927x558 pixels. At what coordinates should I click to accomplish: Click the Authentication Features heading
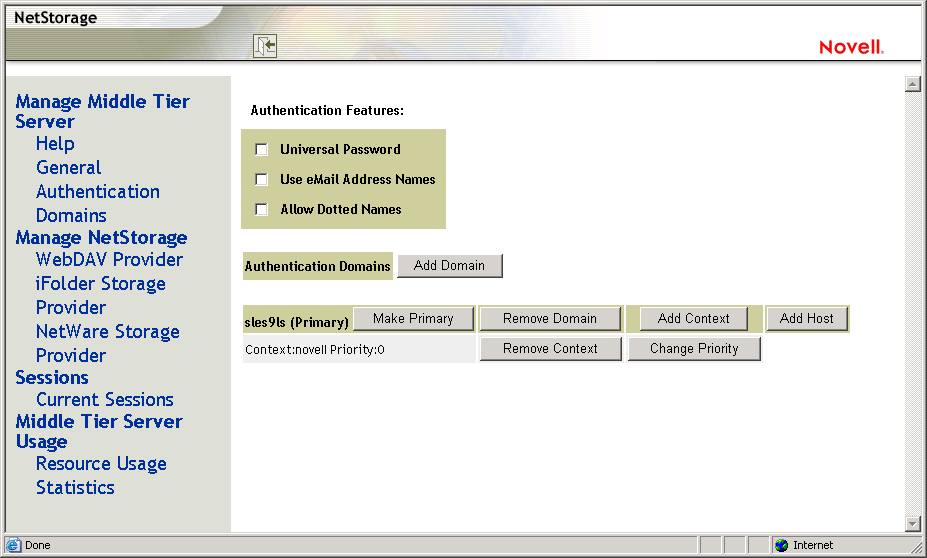point(327,111)
